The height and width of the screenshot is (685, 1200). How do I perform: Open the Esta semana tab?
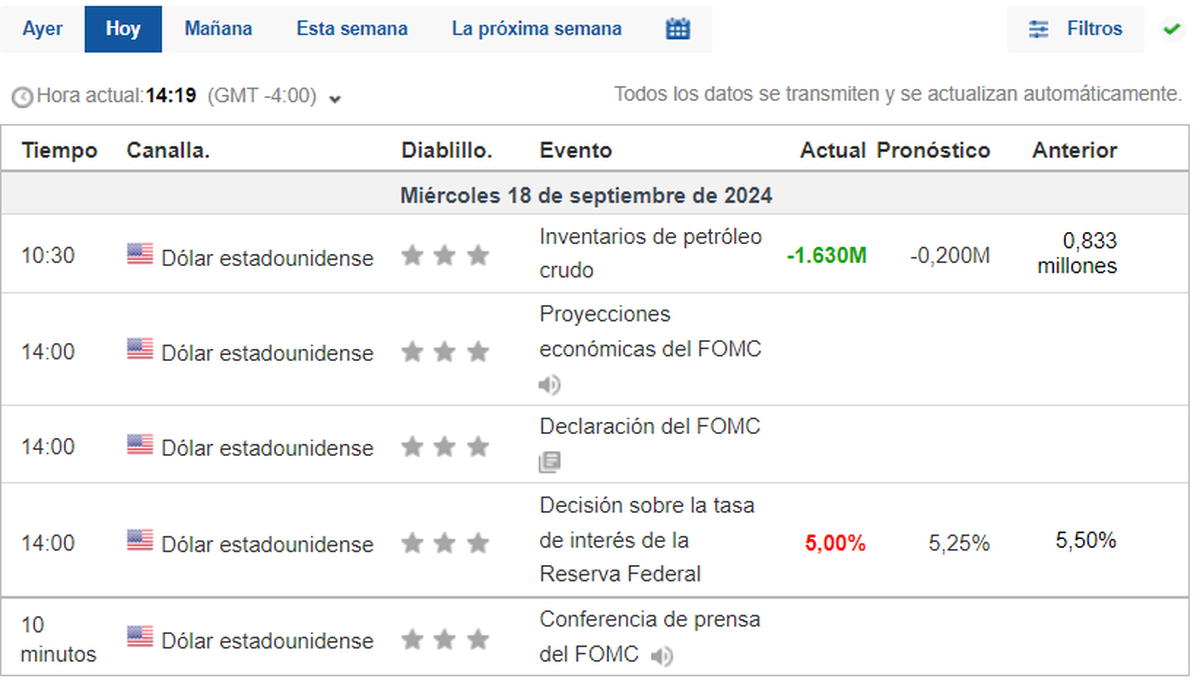coord(352,29)
